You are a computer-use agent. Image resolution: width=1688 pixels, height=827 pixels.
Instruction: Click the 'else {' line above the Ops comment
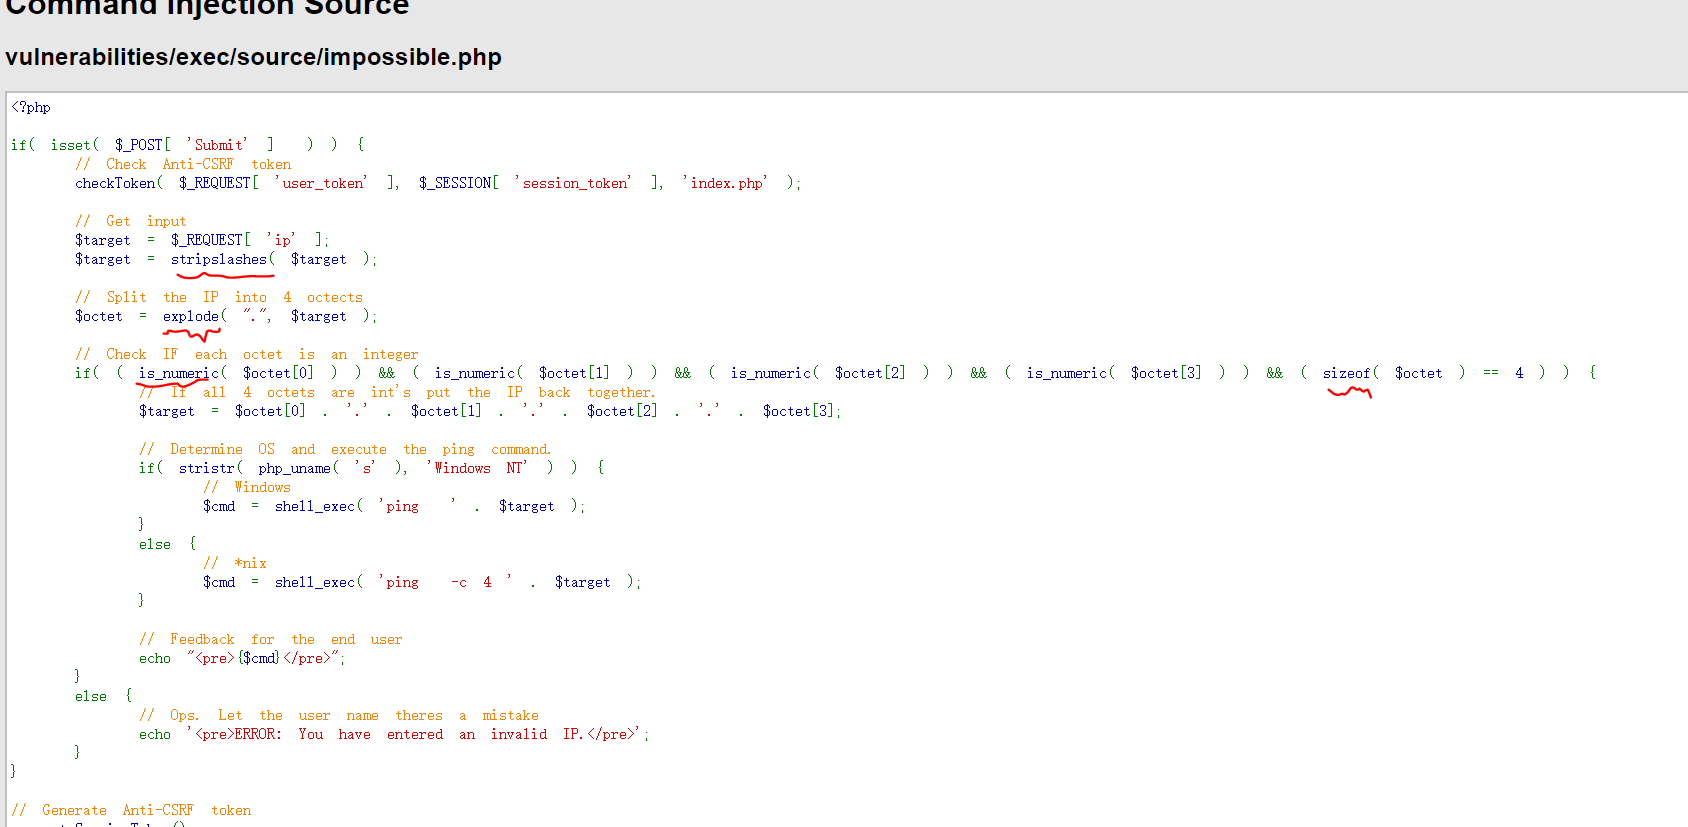coord(103,696)
